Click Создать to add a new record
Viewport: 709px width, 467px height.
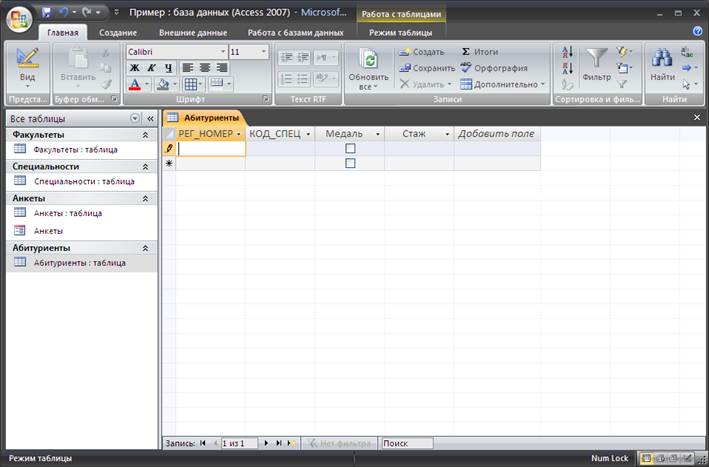pyautogui.click(x=422, y=52)
